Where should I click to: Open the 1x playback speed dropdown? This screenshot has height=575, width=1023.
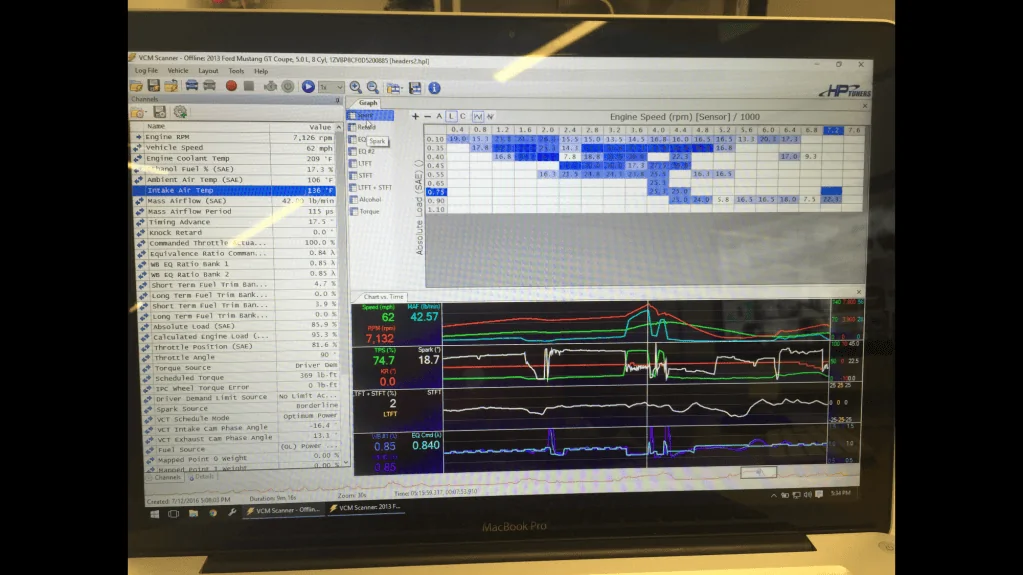pyautogui.click(x=331, y=87)
